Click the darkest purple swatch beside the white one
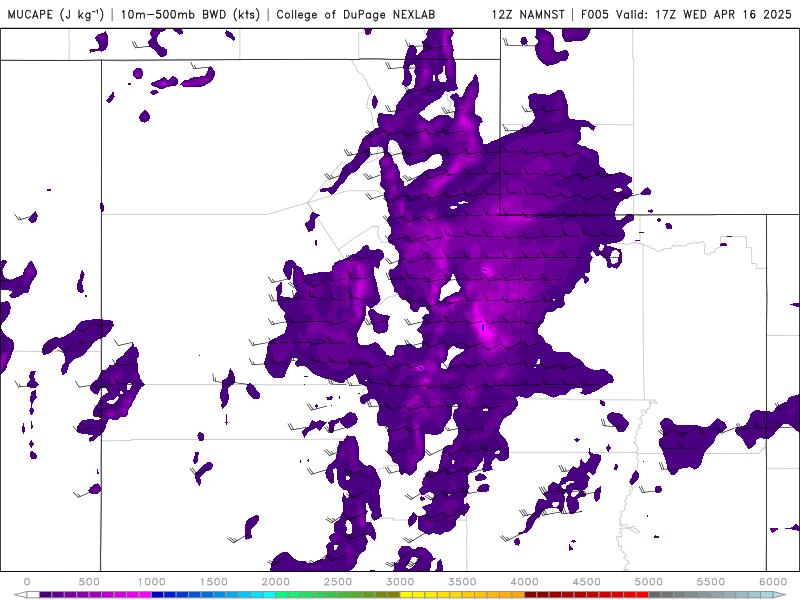The height and width of the screenshot is (600, 800). 45,595
